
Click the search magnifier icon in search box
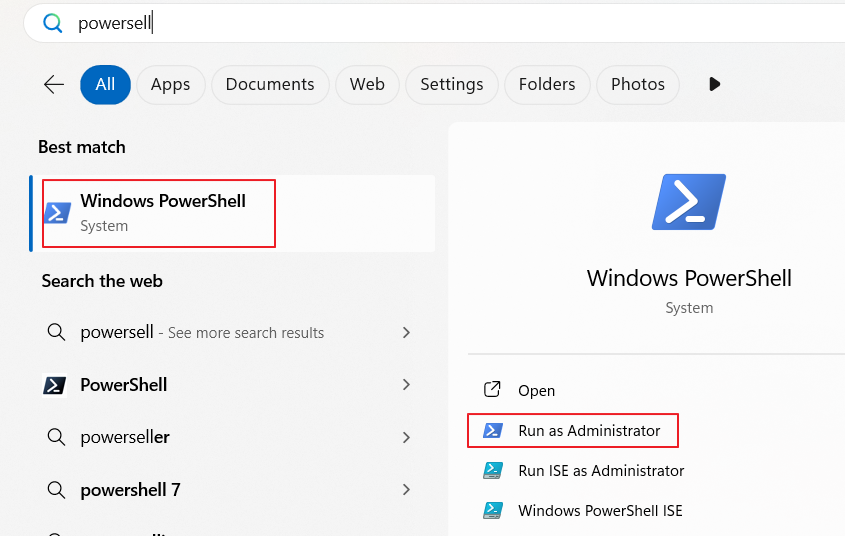[52, 23]
